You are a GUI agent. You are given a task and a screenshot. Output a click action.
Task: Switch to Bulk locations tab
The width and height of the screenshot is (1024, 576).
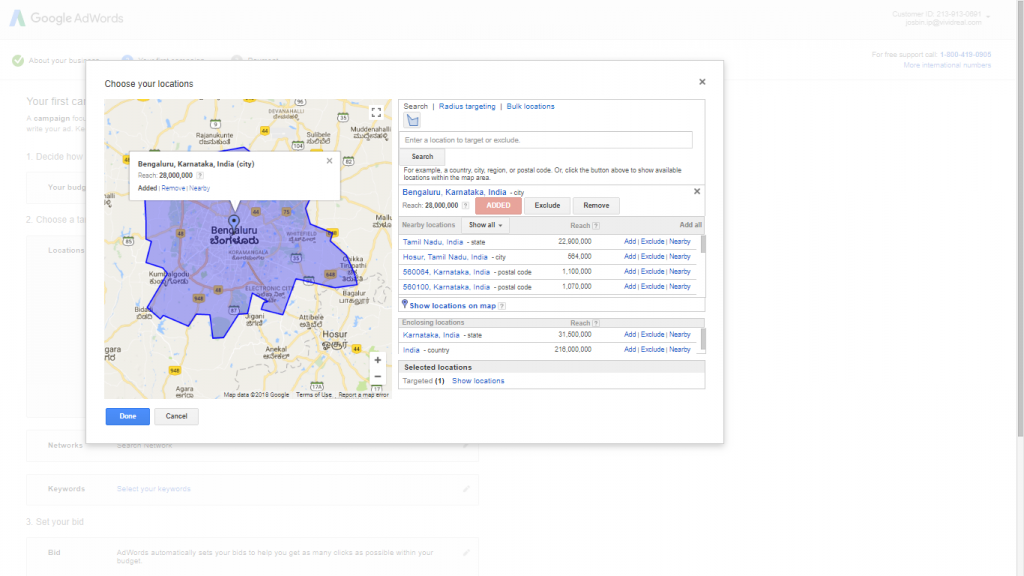point(530,106)
